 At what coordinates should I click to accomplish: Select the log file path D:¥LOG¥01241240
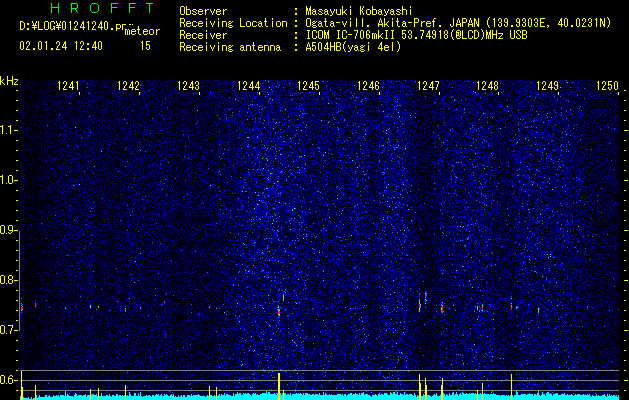[66, 26]
